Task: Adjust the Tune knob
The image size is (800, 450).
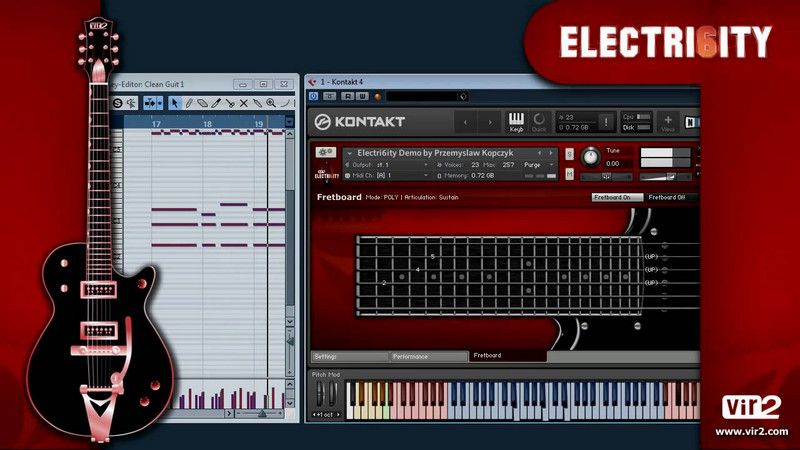Action: coord(590,157)
